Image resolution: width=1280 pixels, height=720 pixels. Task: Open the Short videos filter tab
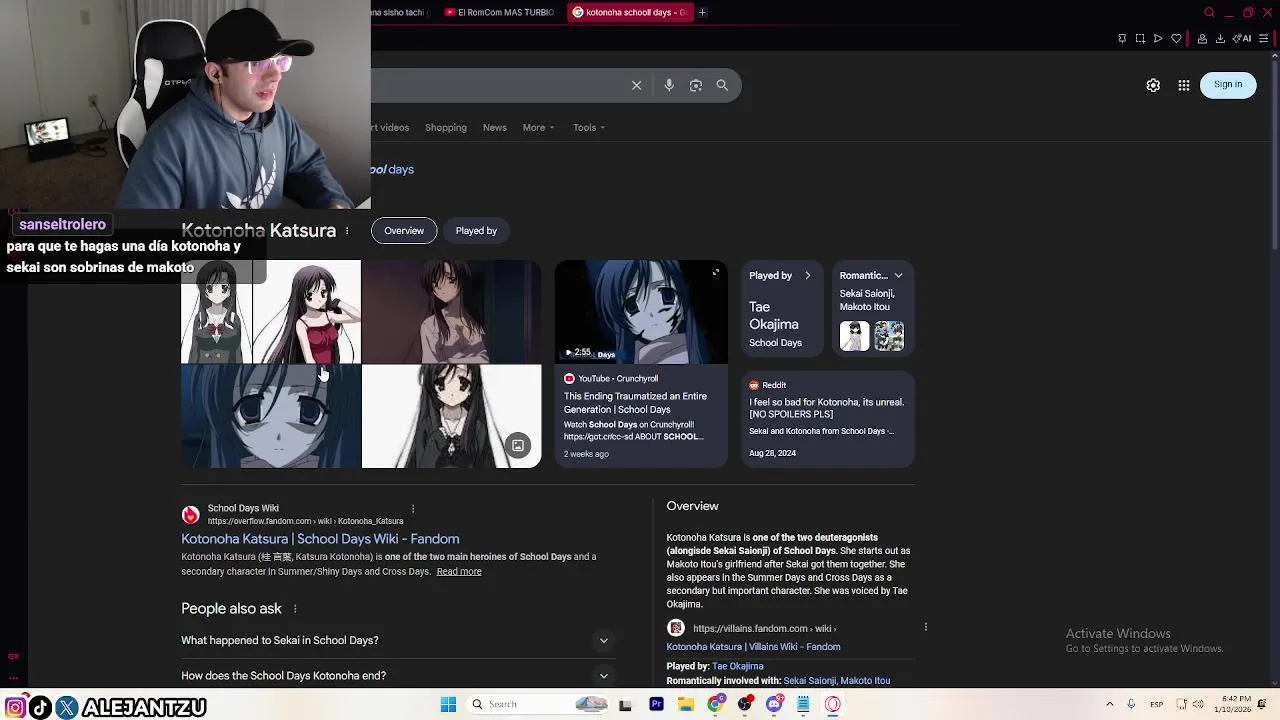[x=390, y=127]
